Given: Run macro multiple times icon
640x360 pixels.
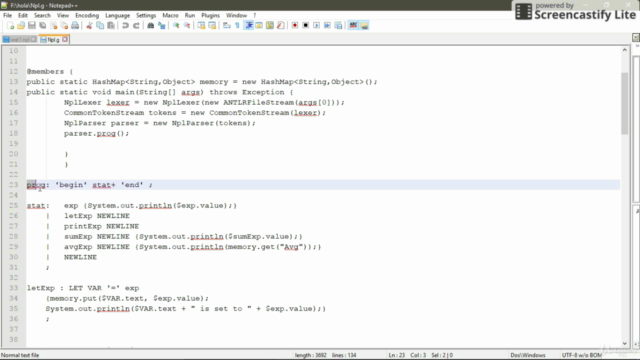Looking at the screenshot, I should pyautogui.click(x=327, y=26).
